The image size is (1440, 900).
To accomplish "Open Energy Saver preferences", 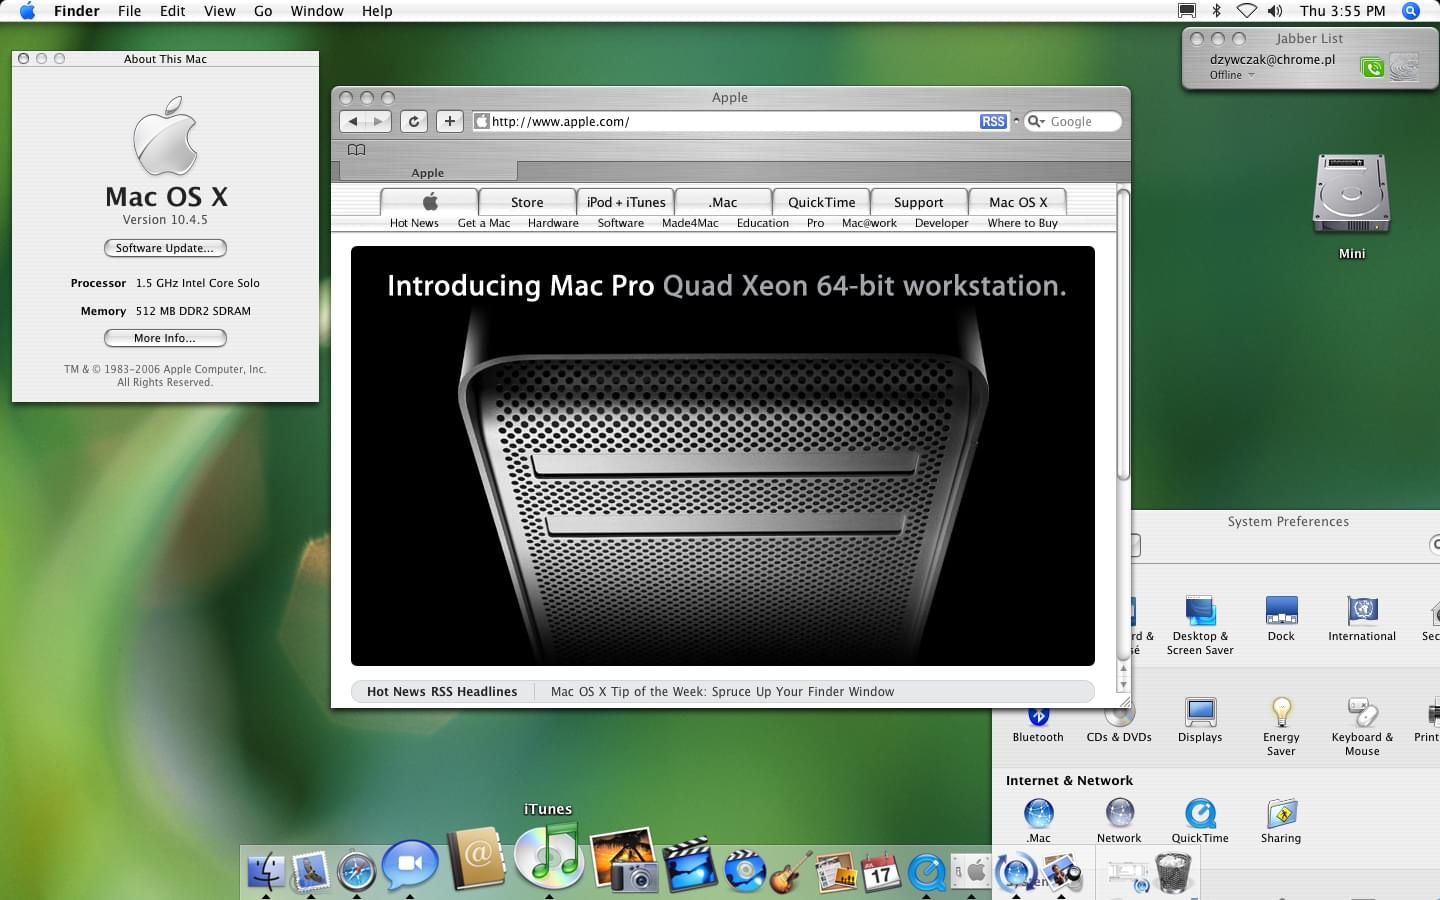I will pyautogui.click(x=1281, y=727).
